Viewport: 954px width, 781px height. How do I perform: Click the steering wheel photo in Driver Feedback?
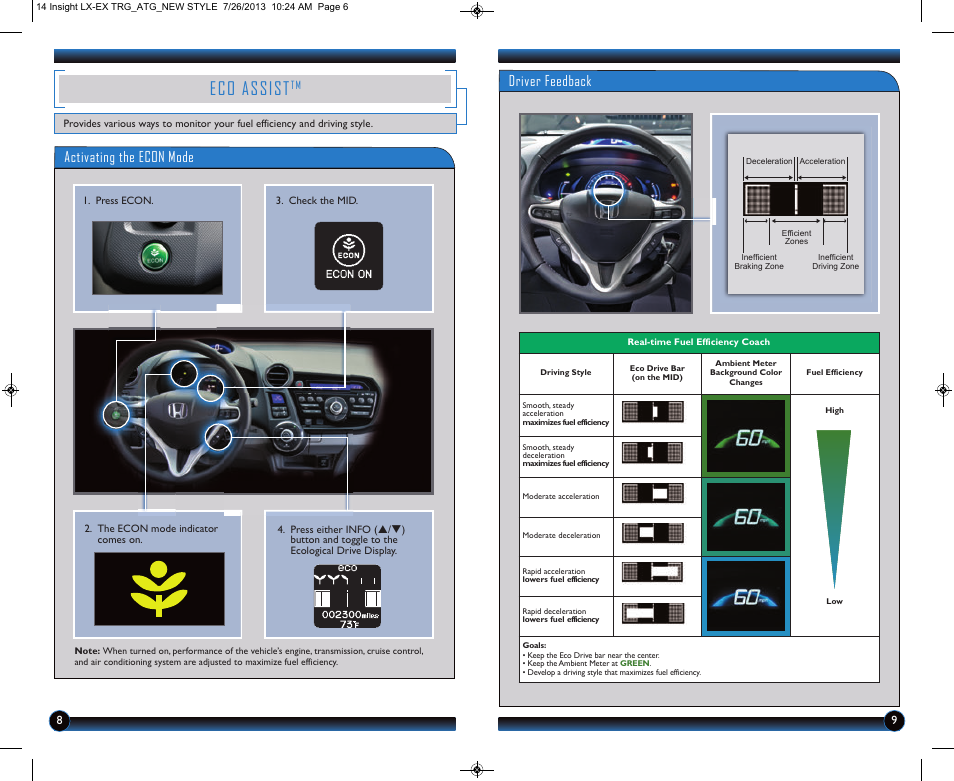606,213
